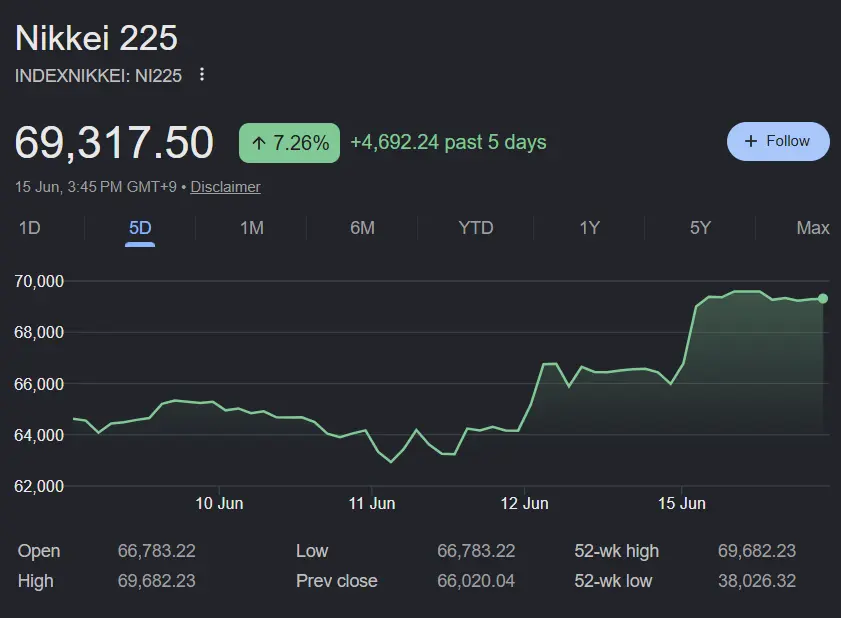Click the Low value 66,783.22
Viewport: 841px width, 618px height.
point(476,551)
